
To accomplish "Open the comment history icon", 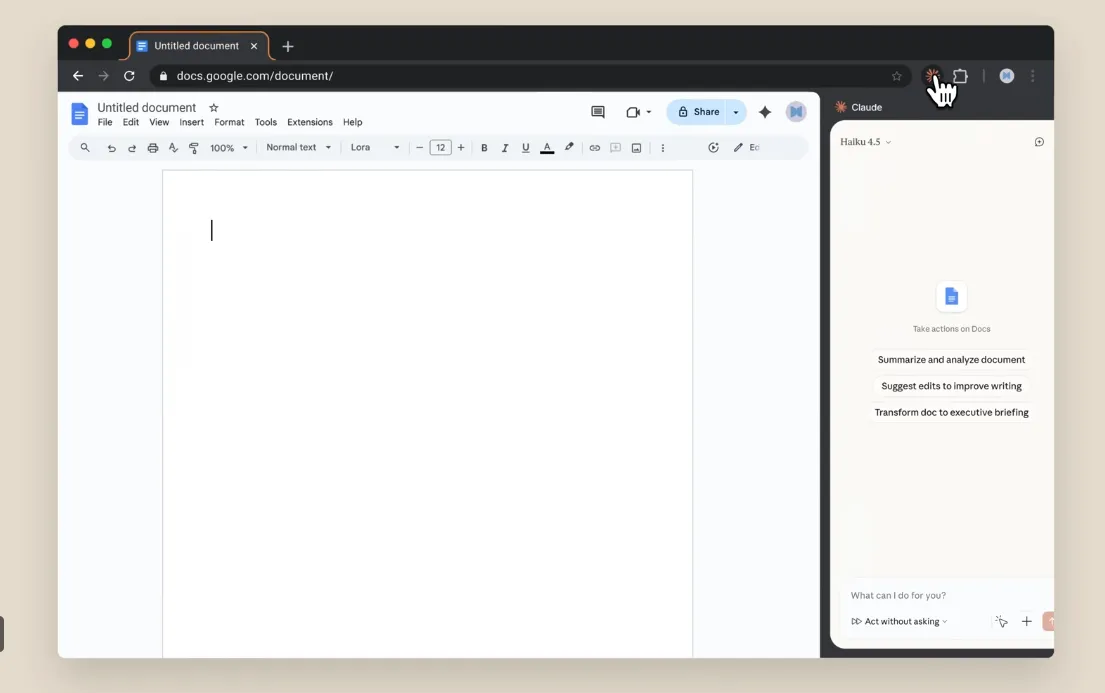I will point(598,112).
